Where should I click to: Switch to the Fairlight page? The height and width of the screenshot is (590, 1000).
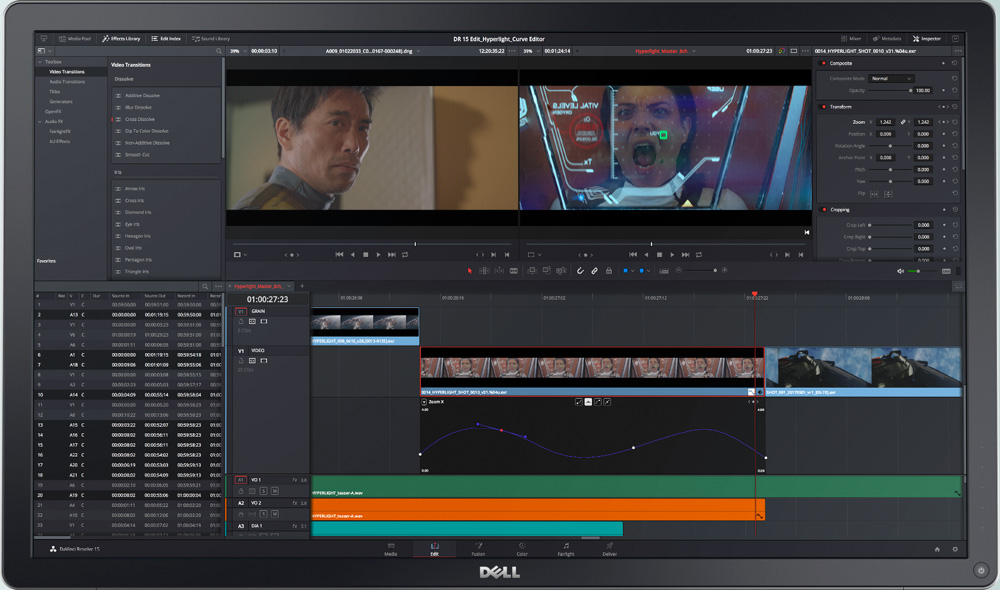coord(566,549)
